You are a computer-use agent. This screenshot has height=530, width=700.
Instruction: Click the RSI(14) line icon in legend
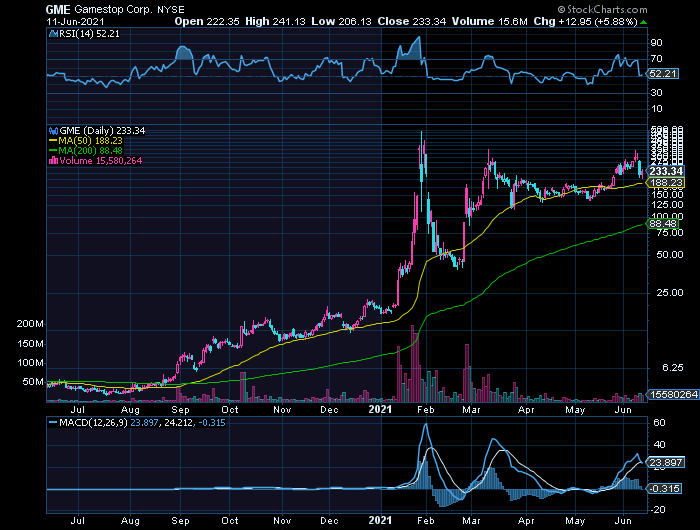tap(54, 33)
